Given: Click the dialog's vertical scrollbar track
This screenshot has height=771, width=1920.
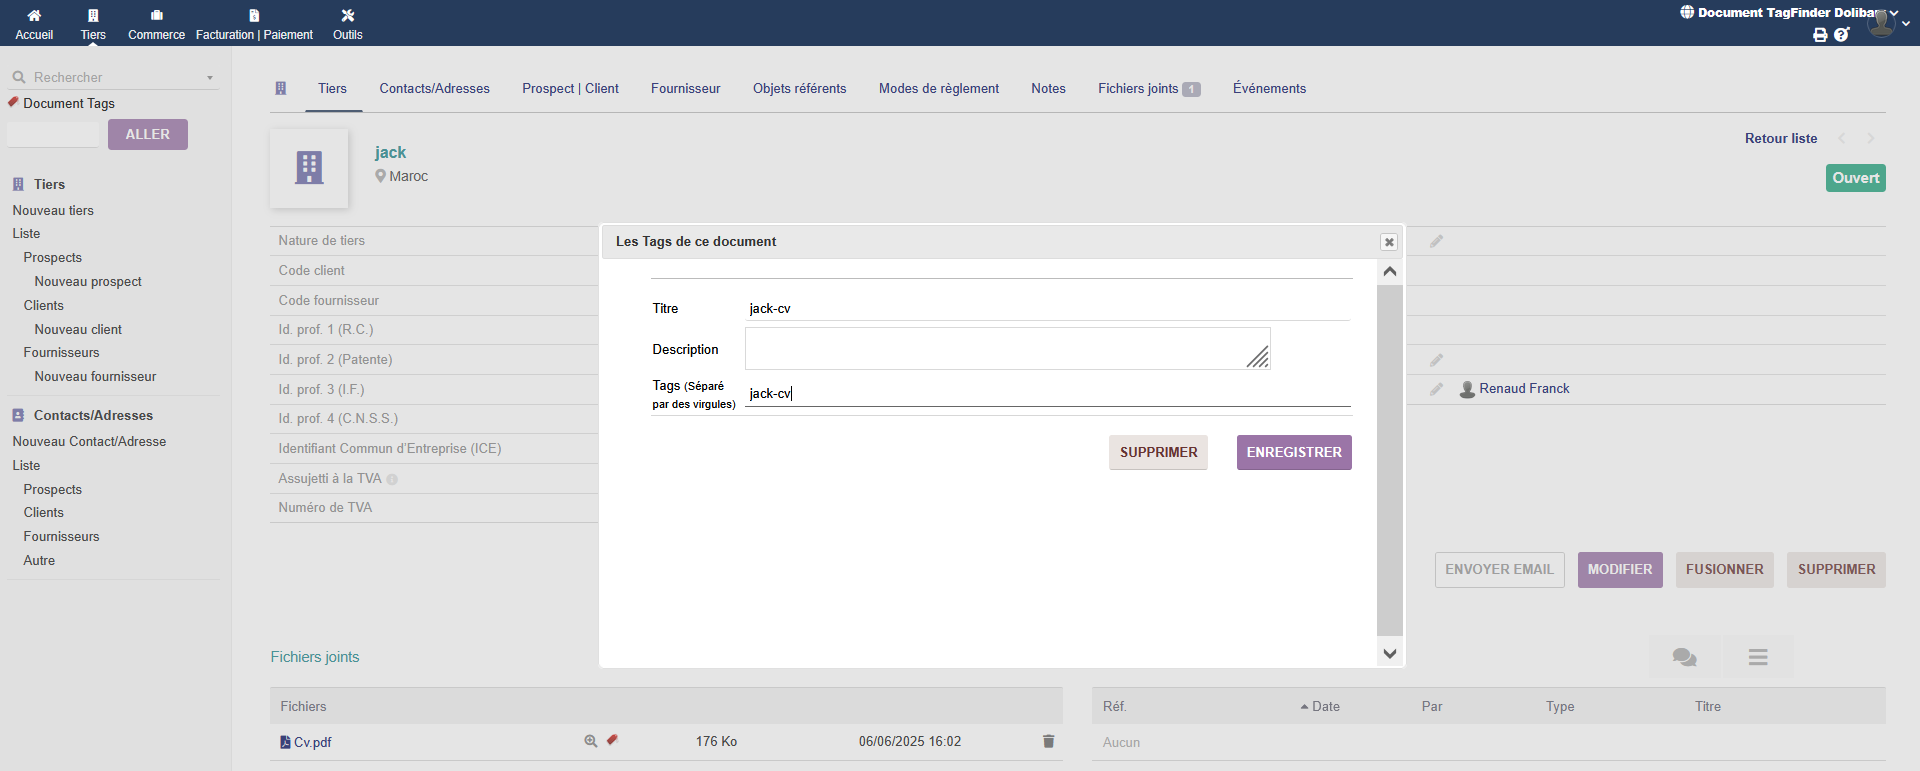Looking at the screenshot, I should (x=1389, y=460).
